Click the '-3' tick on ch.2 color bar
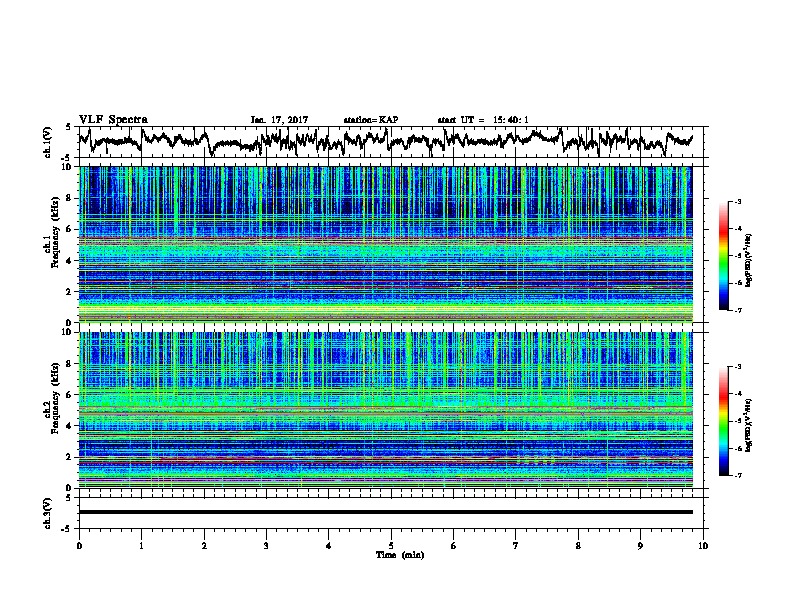 pyautogui.click(x=737, y=367)
